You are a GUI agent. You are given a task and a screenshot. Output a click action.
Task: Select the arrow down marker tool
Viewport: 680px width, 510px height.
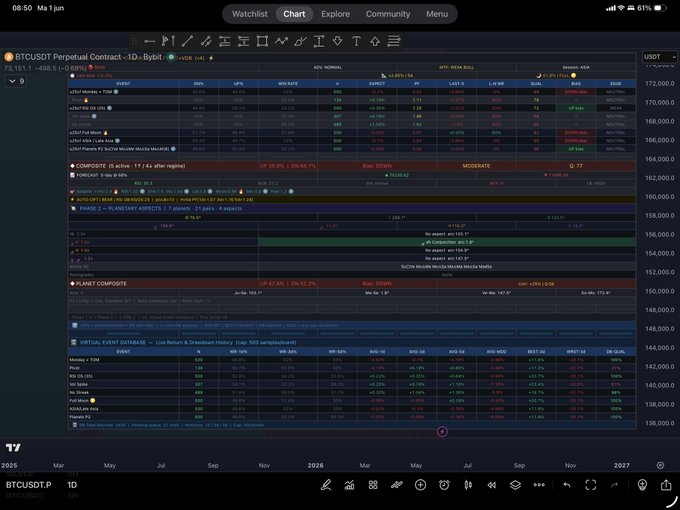point(337,41)
